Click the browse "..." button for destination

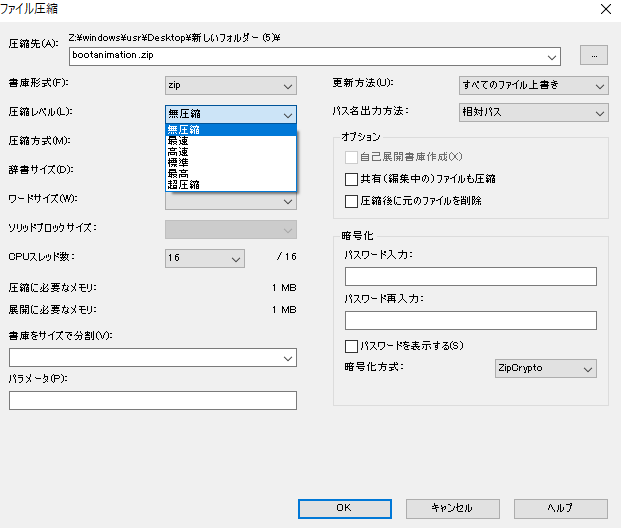click(594, 55)
